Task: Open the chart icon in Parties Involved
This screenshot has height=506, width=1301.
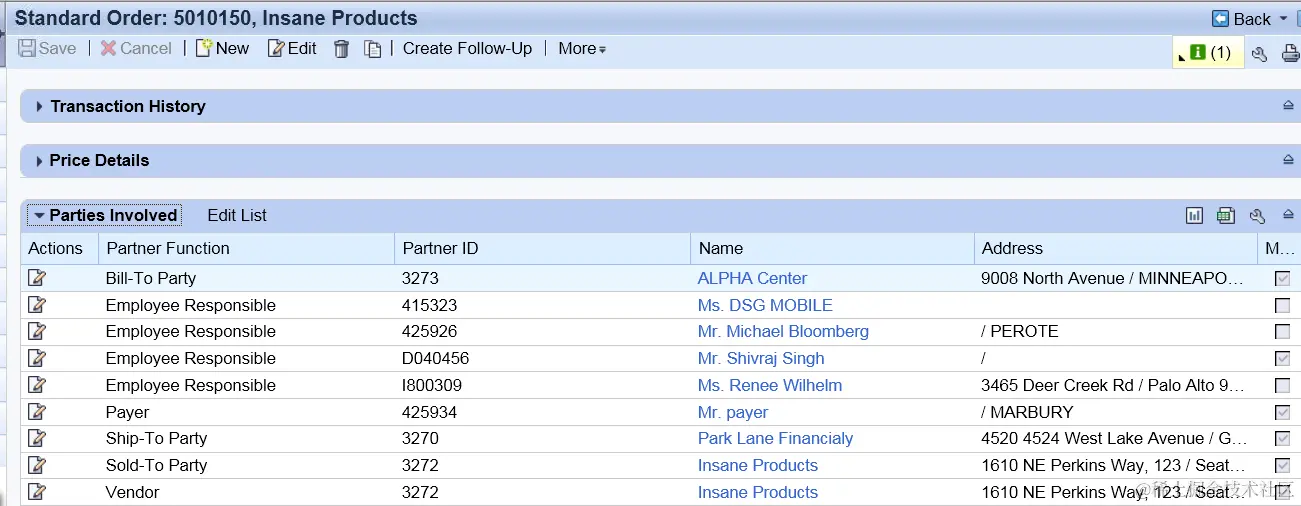Action: pos(1194,215)
